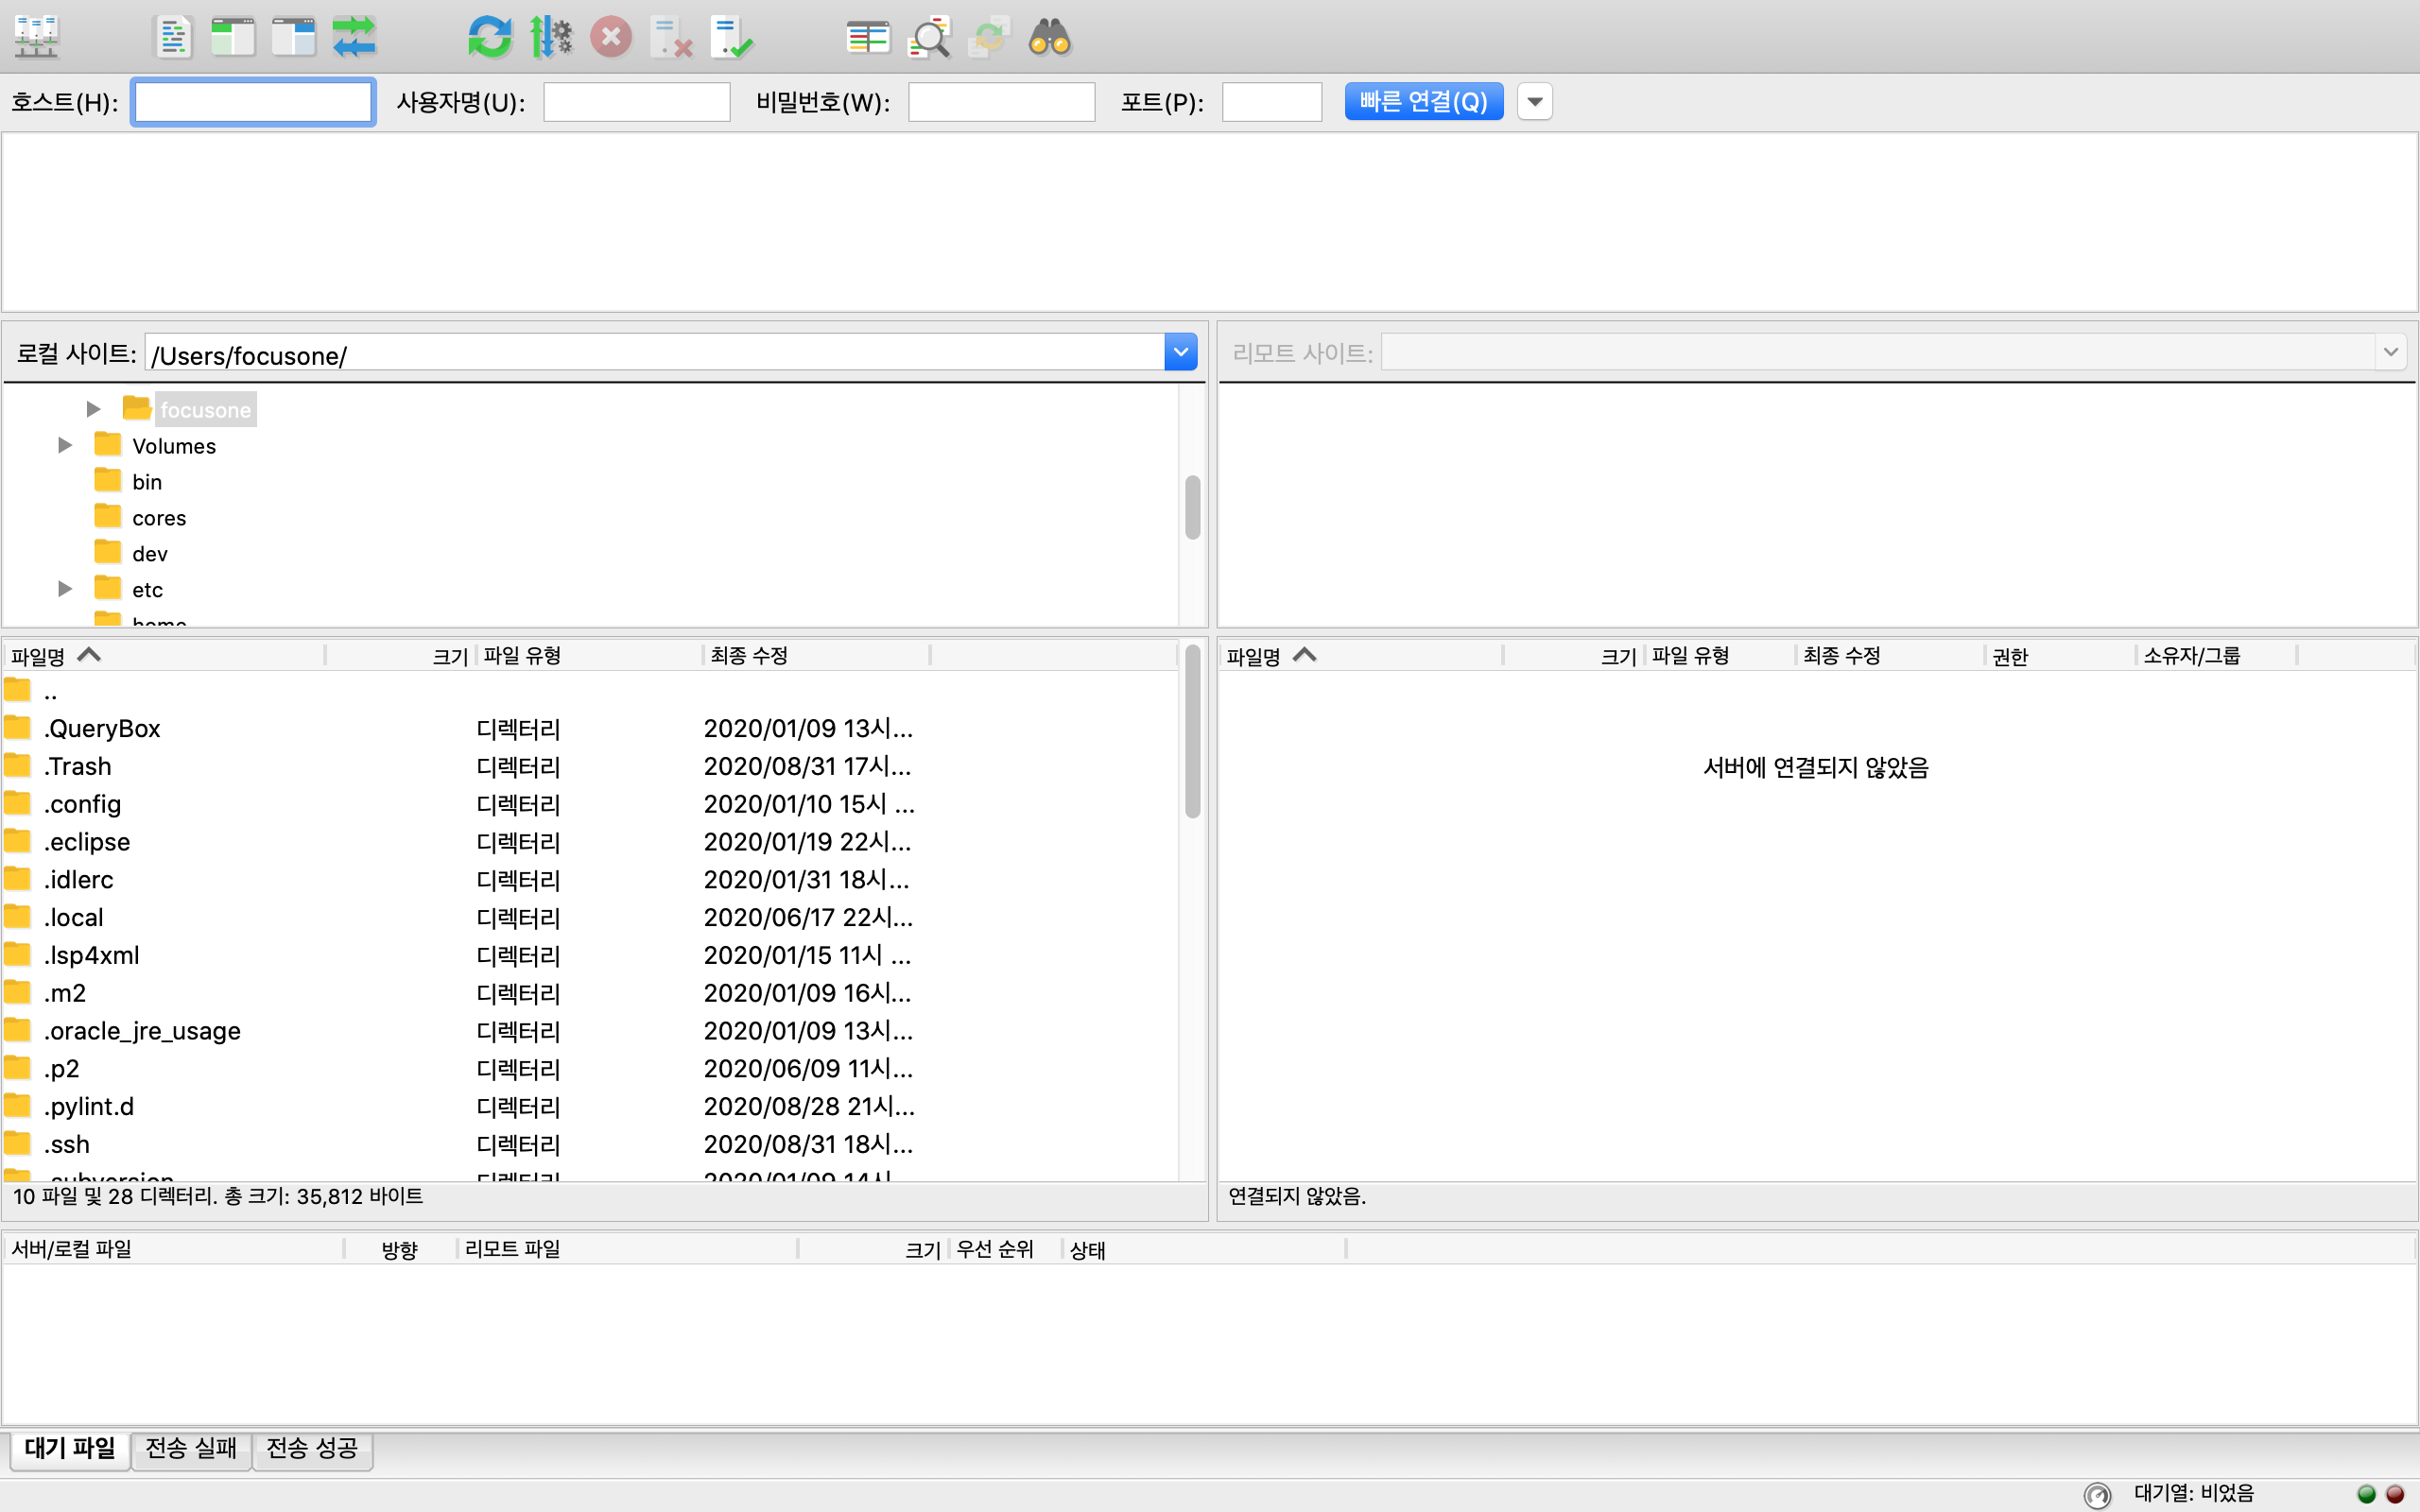Image resolution: width=2420 pixels, height=1512 pixels.
Task: Click the 비밀번호 input field
Action: pyautogui.click(x=1001, y=102)
